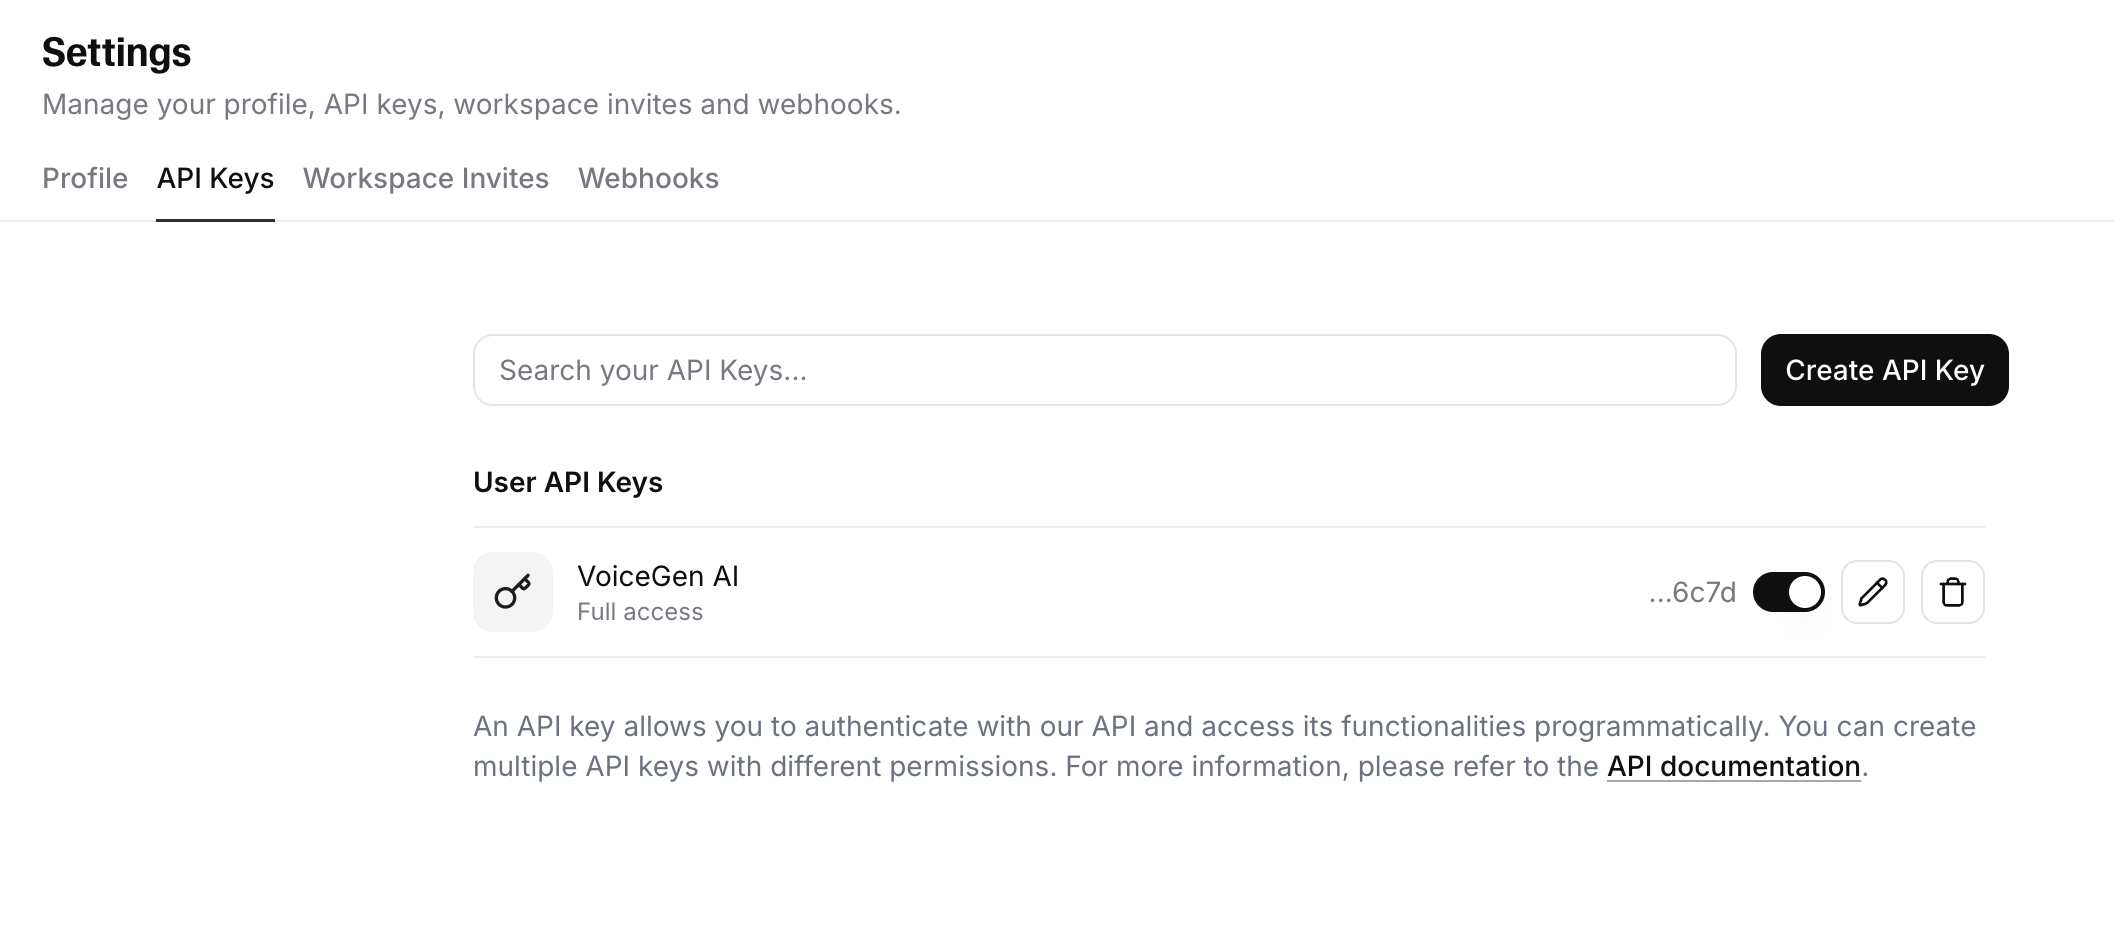Focus the Search your API Keys field
The image size is (2114, 926).
(x=1104, y=370)
